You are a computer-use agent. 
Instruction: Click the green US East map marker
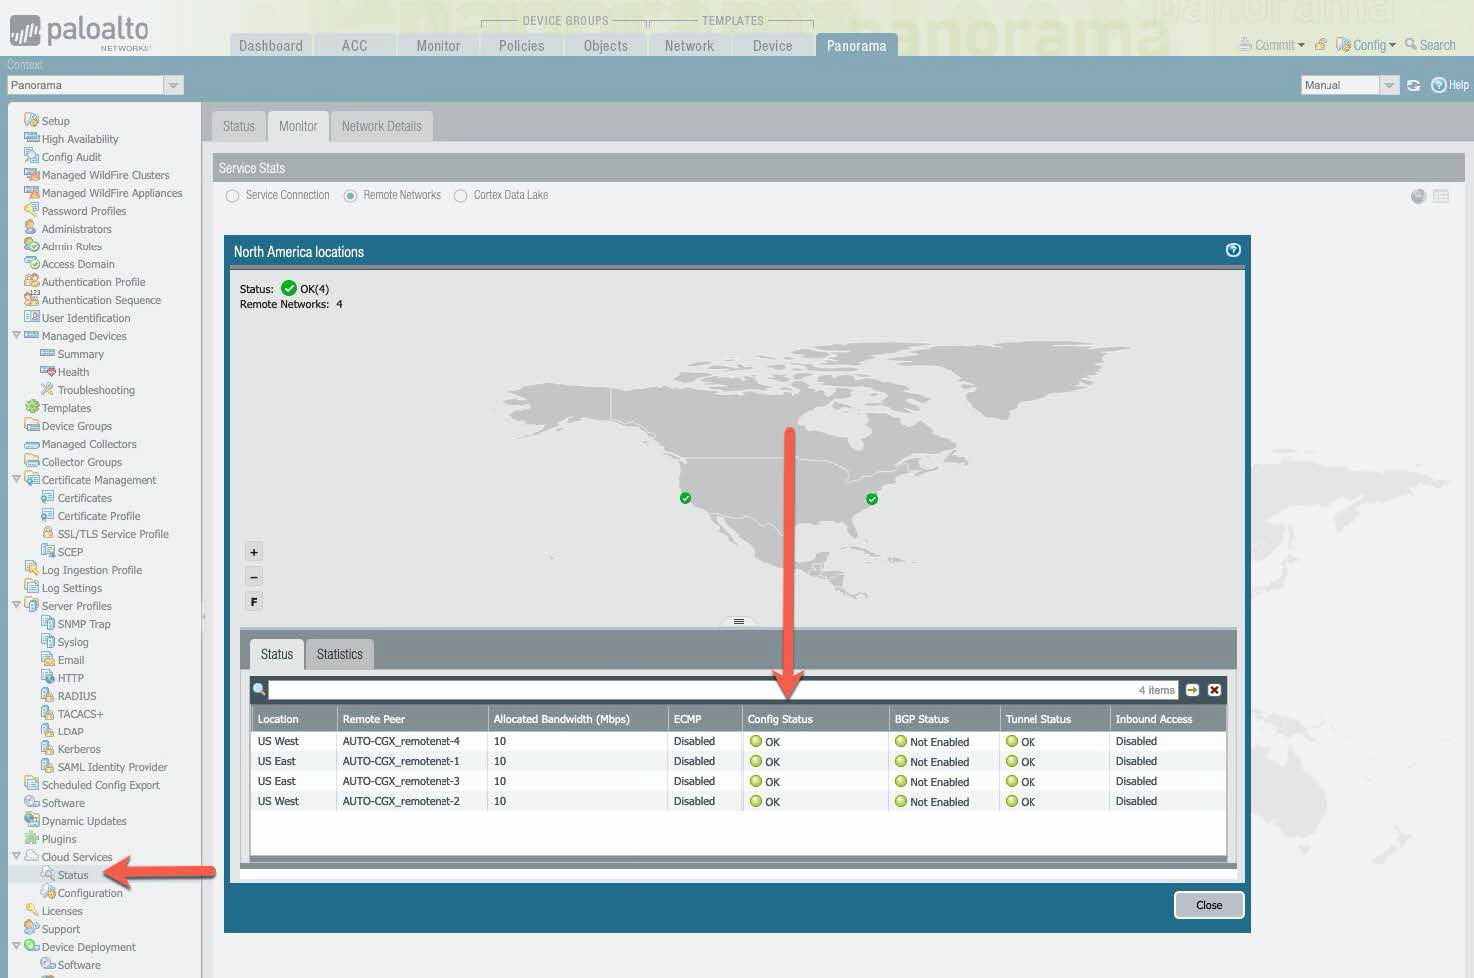[x=872, y=499]
